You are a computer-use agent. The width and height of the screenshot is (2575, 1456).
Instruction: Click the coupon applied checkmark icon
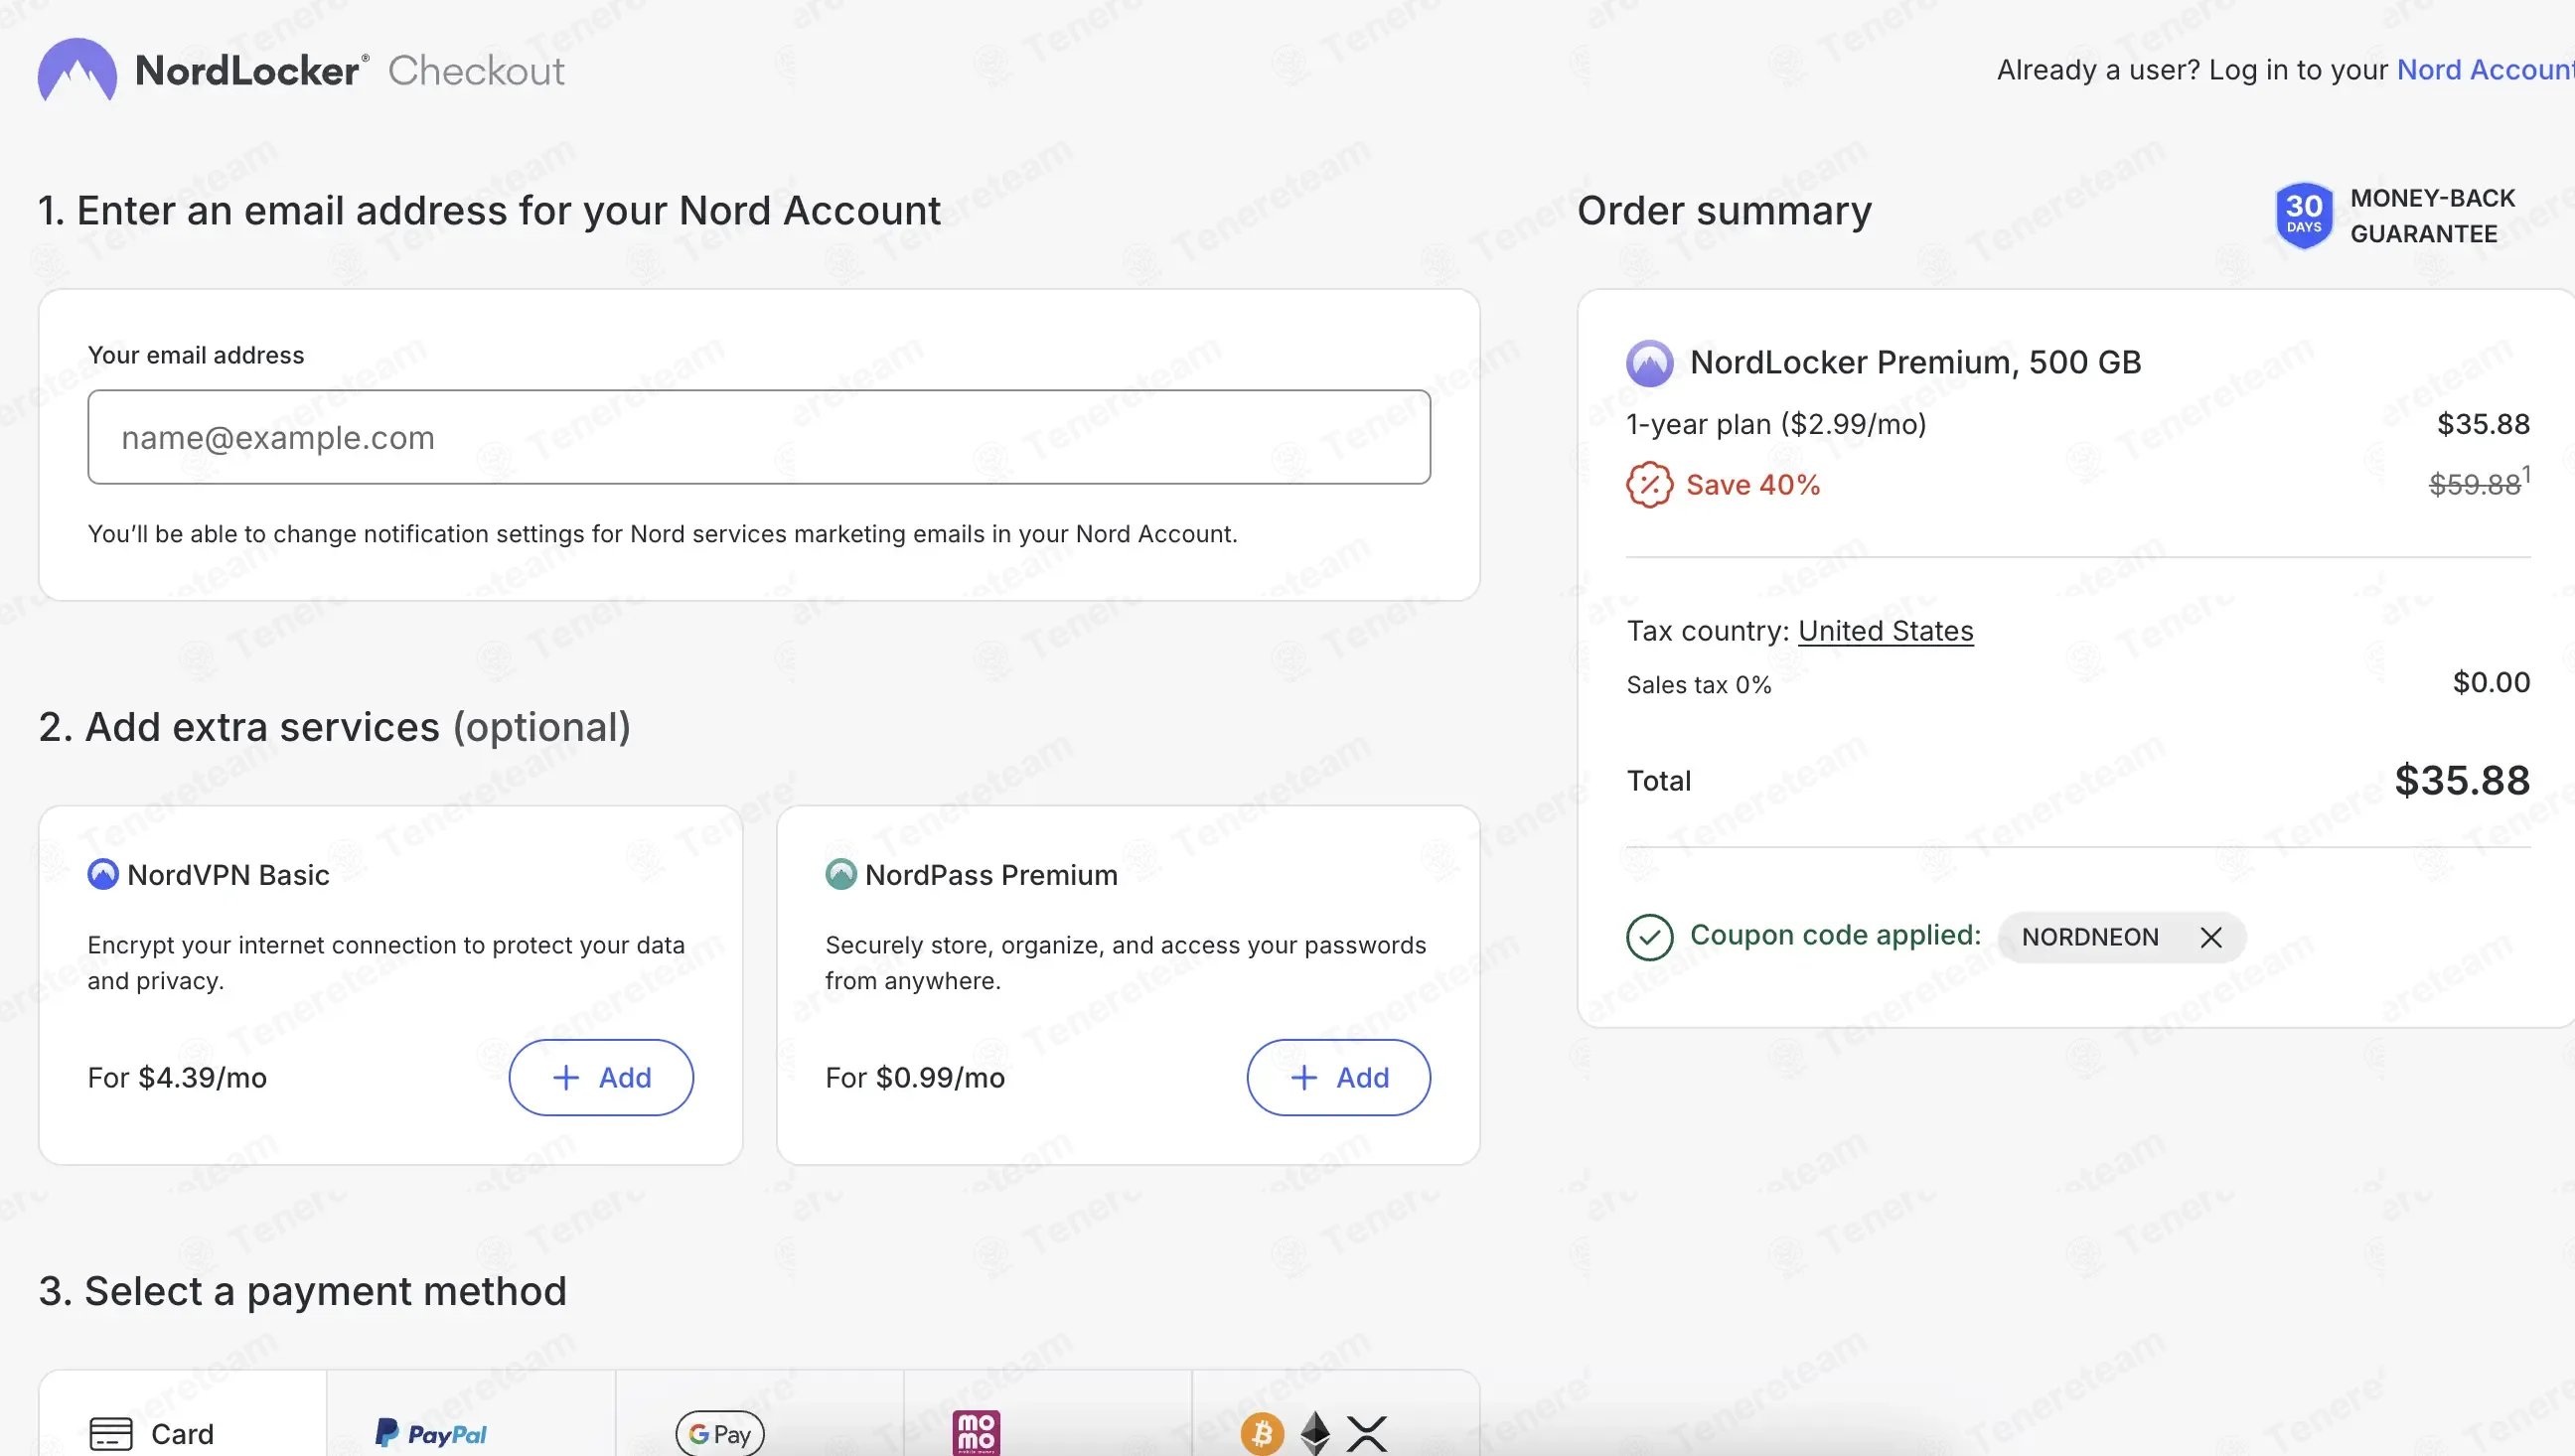1649,938
